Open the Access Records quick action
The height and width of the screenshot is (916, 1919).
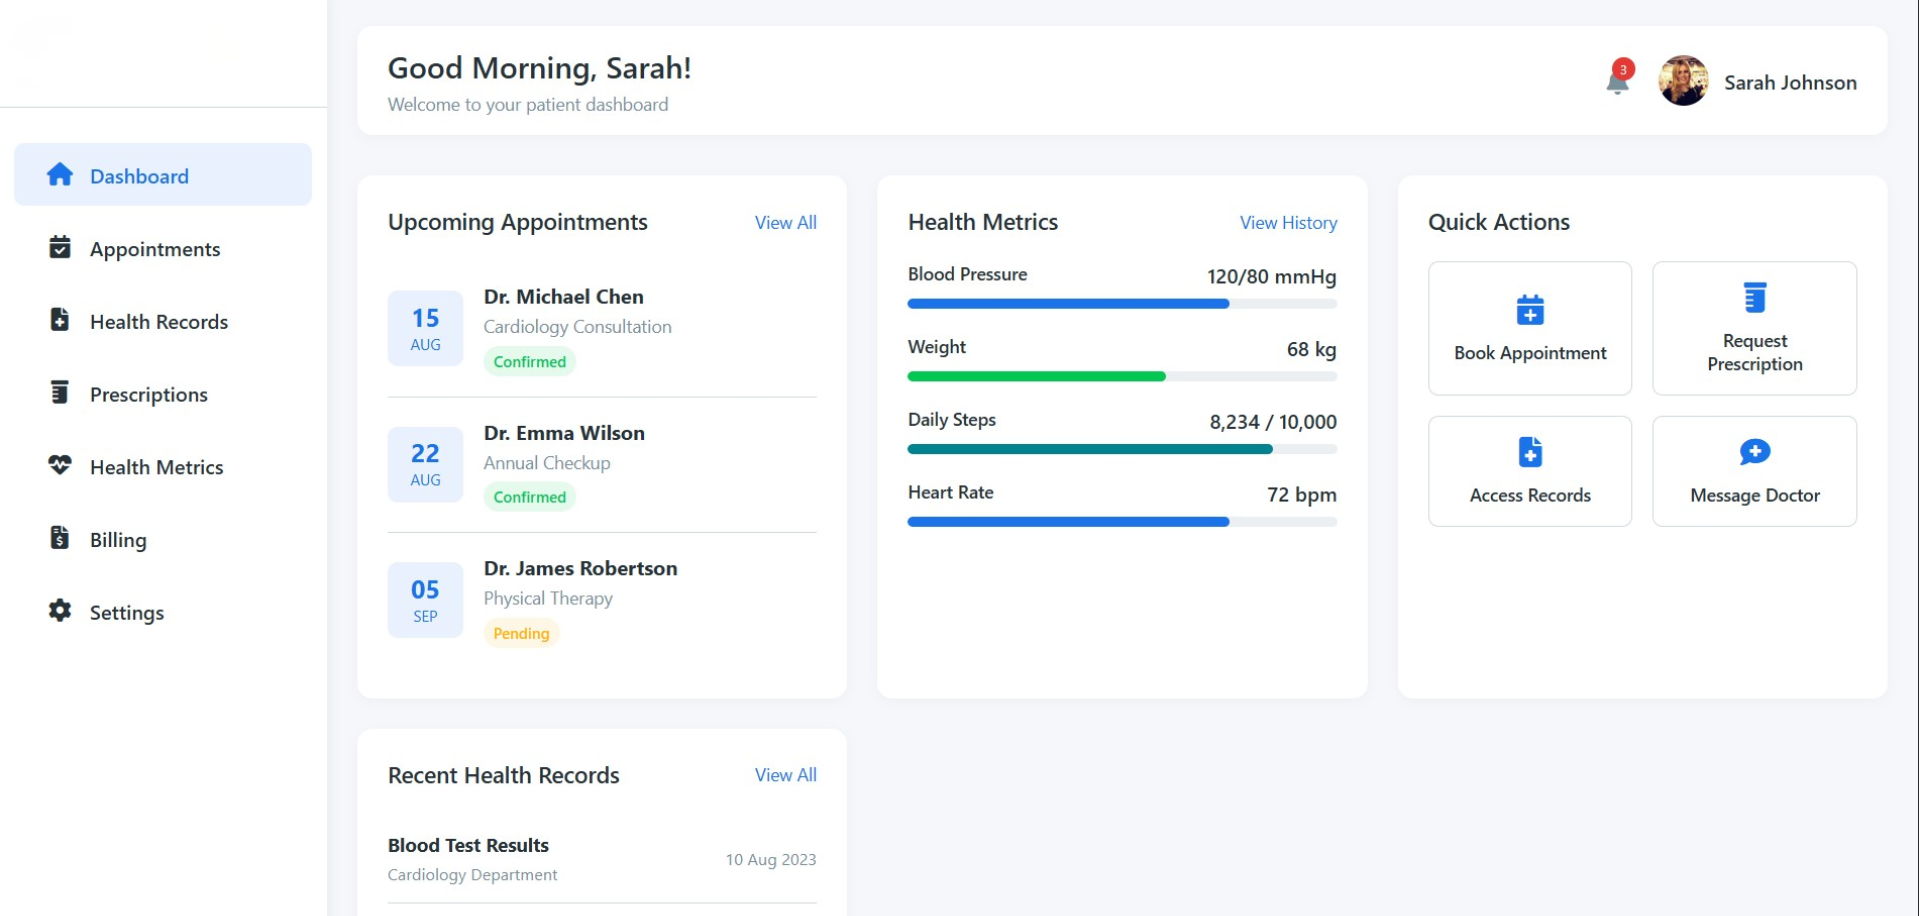coord(1530,471)
